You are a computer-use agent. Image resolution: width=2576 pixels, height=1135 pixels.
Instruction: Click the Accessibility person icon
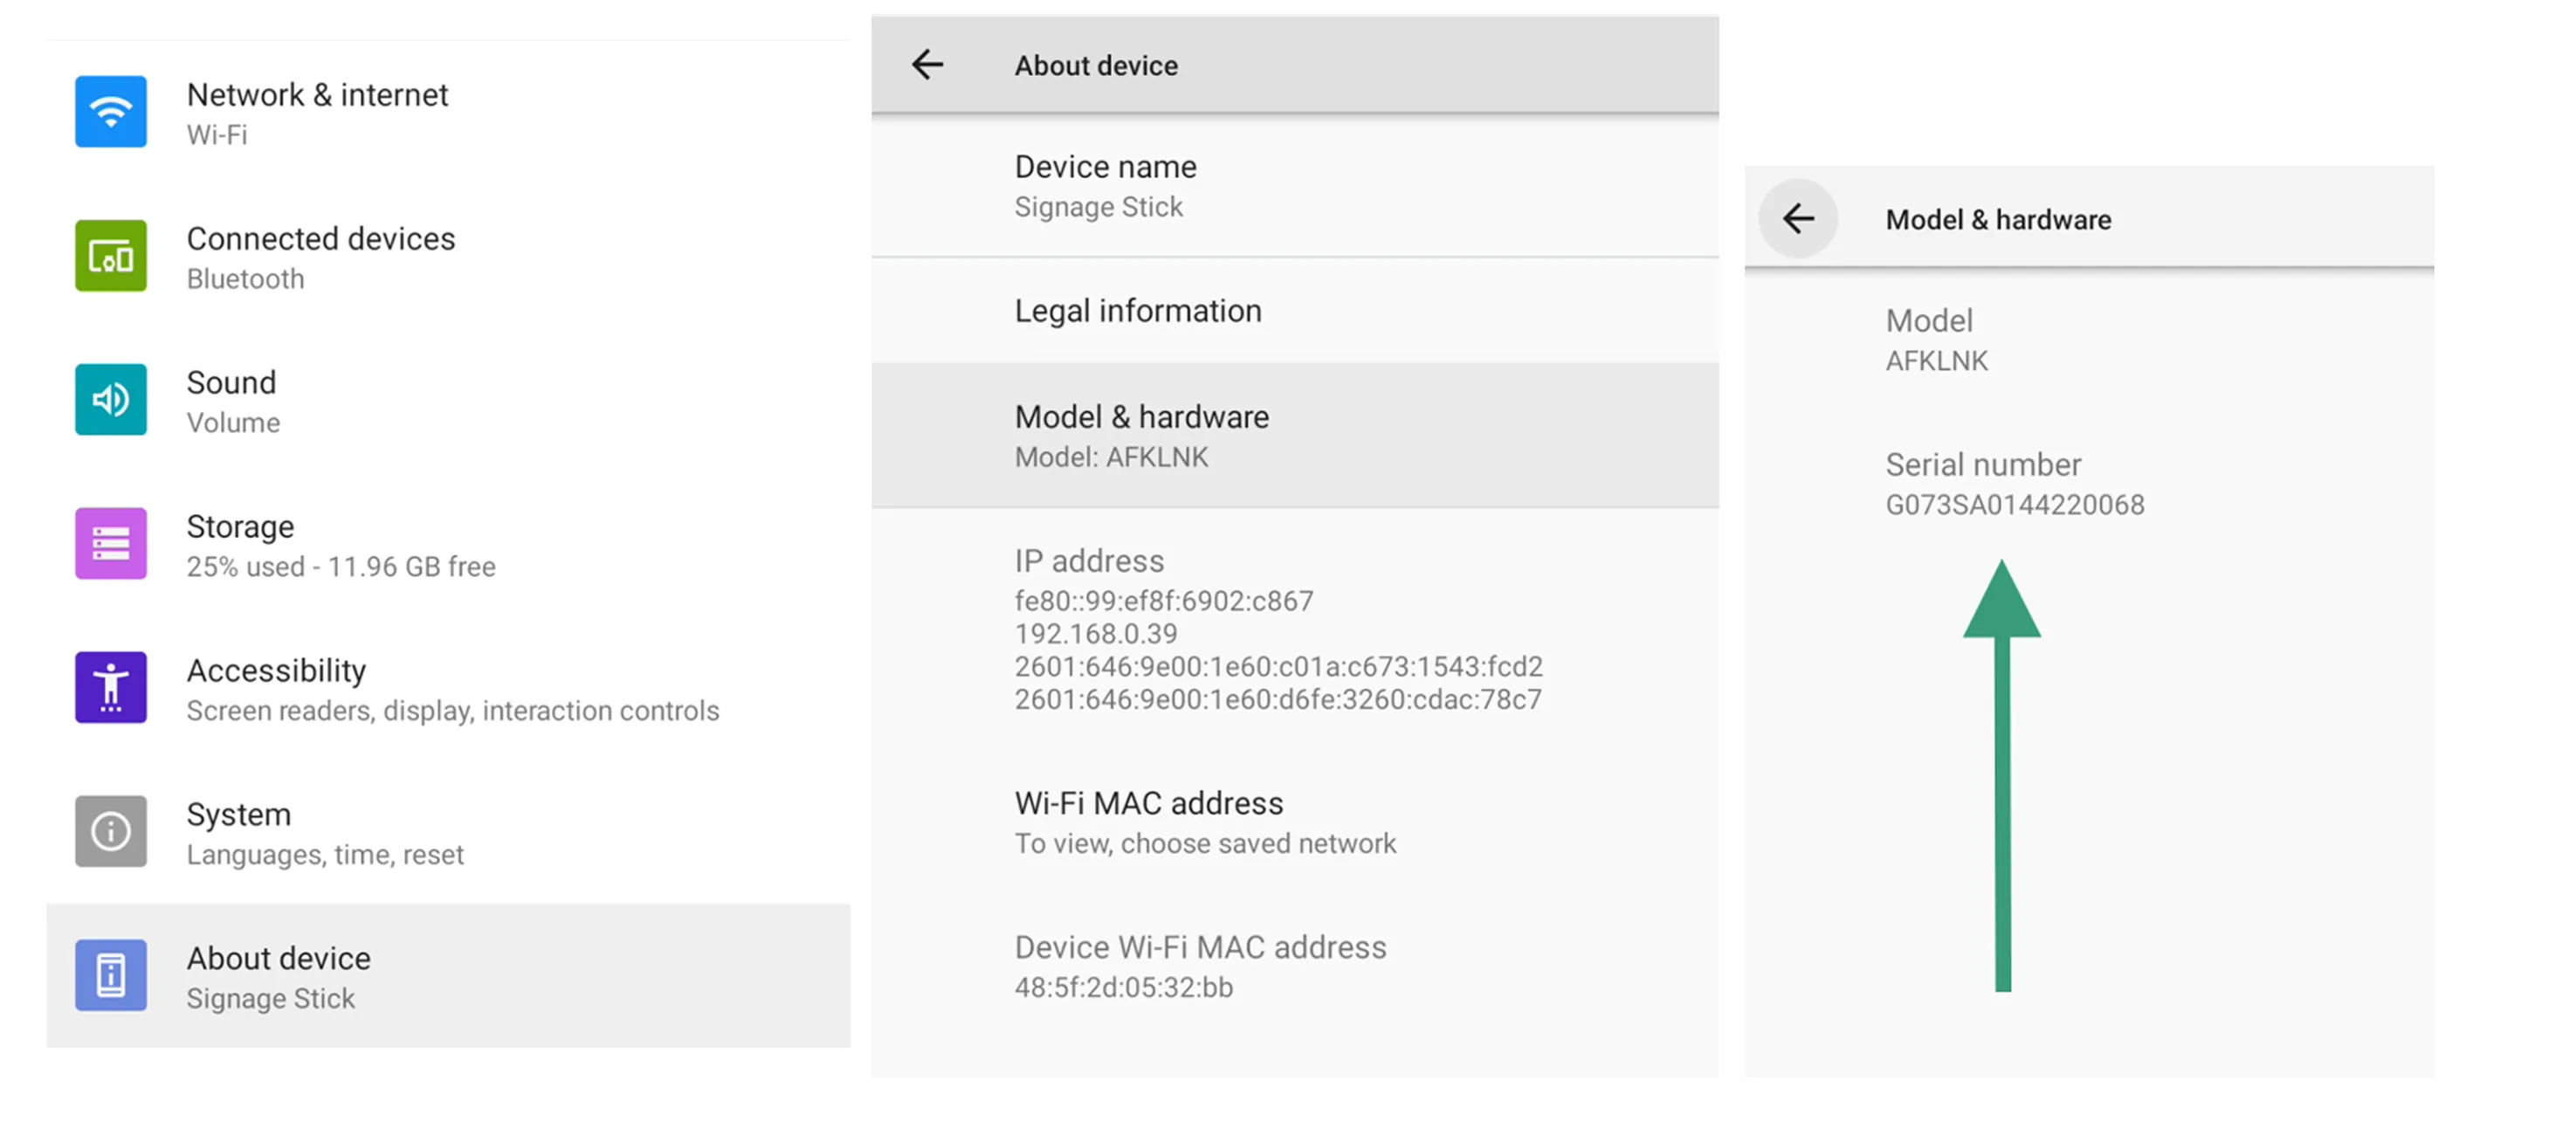tap(111, 688)
